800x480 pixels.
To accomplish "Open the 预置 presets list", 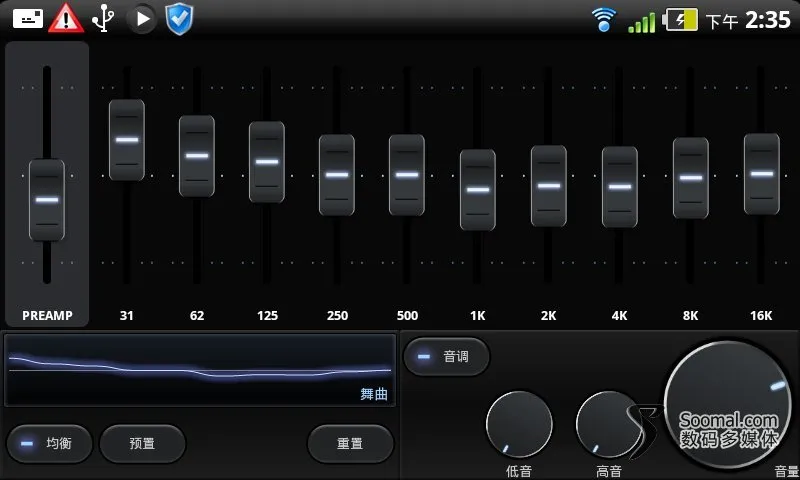I will coord(142,443).
